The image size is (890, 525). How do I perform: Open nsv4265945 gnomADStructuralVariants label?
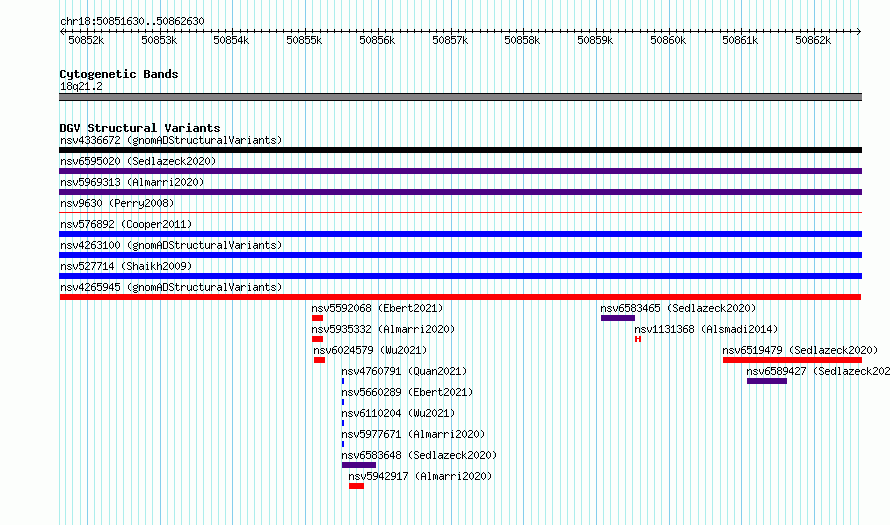click(171, 287)
